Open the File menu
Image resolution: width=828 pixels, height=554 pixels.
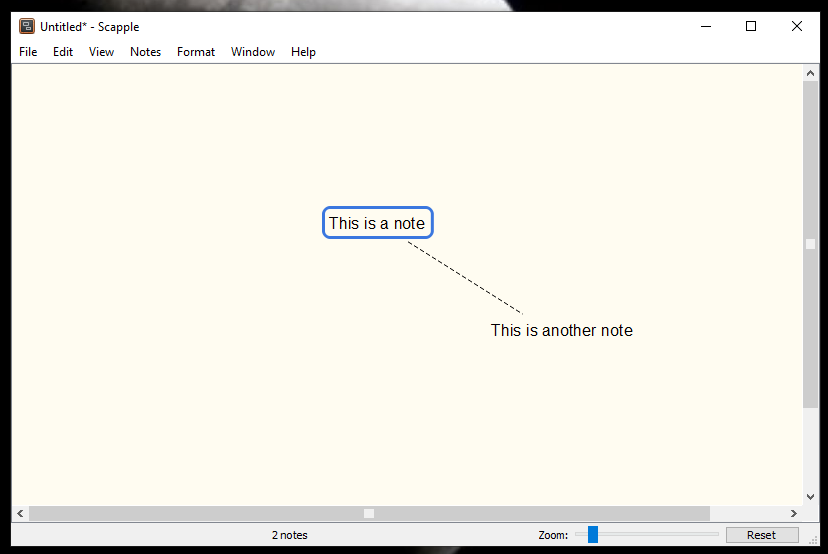point(28,52)
